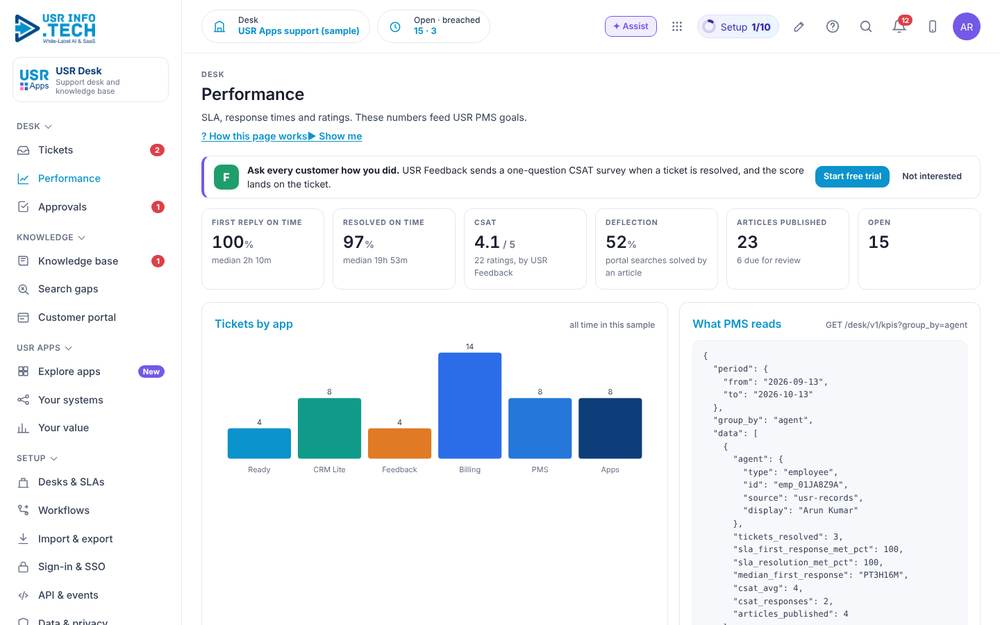Click the pencil edit icon in header
1000x625 pixels.
tap(798, 27)
